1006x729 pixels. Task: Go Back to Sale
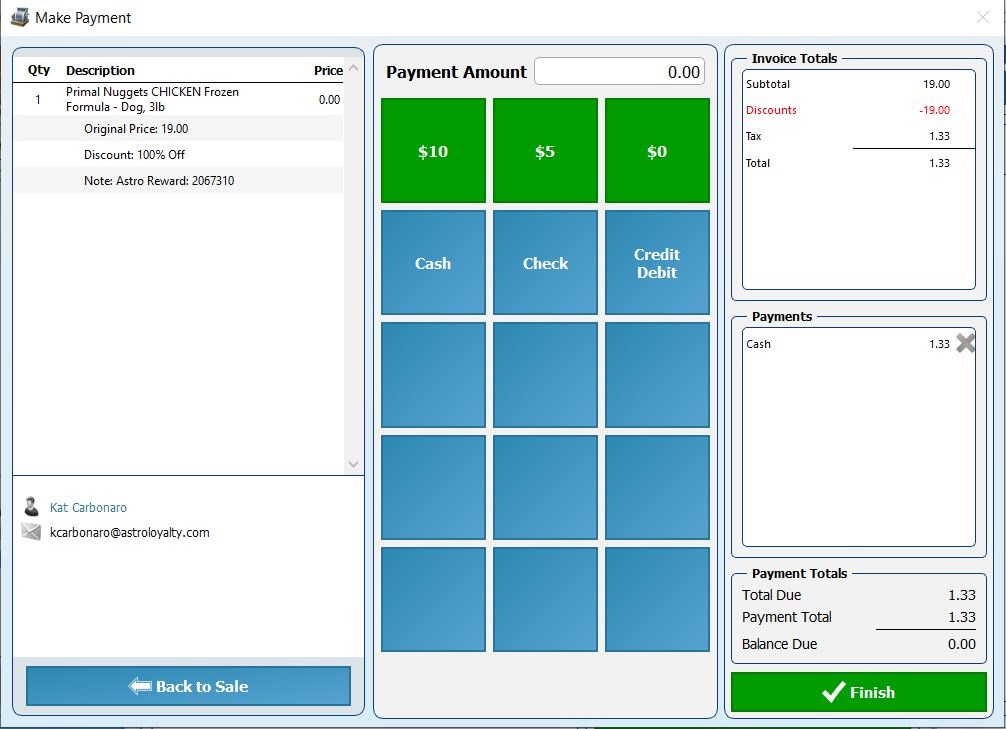pyautogui.click(x=188, y=686)
